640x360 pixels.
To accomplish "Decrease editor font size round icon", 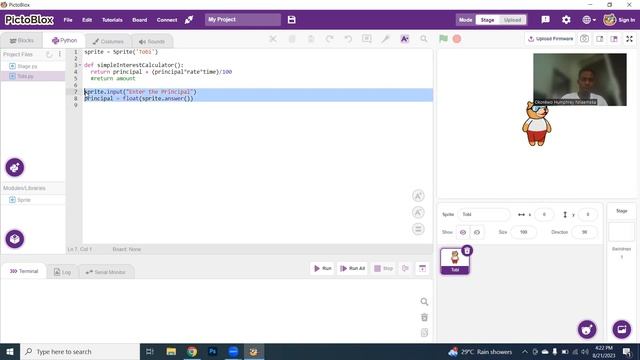I will click(418, 212).
